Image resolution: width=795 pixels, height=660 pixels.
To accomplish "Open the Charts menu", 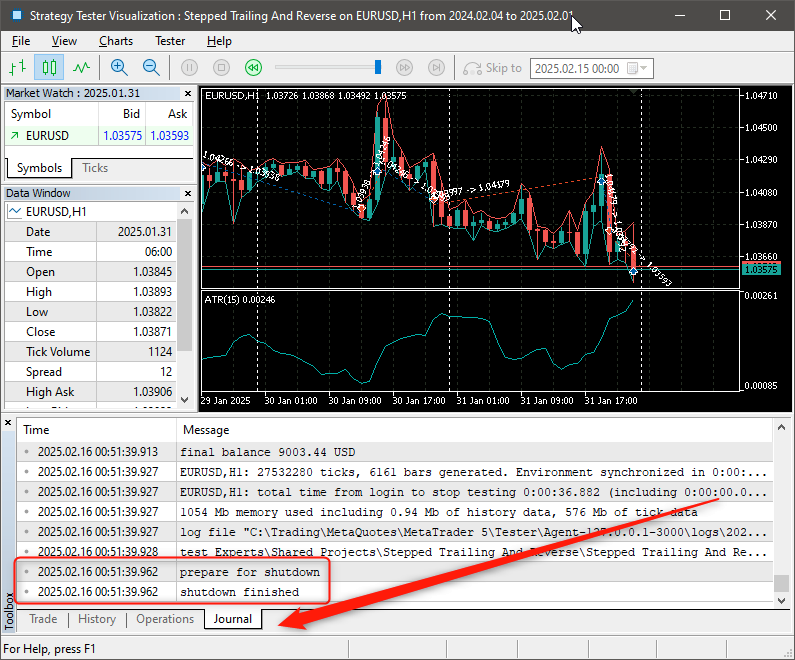I will pos(116,41).
